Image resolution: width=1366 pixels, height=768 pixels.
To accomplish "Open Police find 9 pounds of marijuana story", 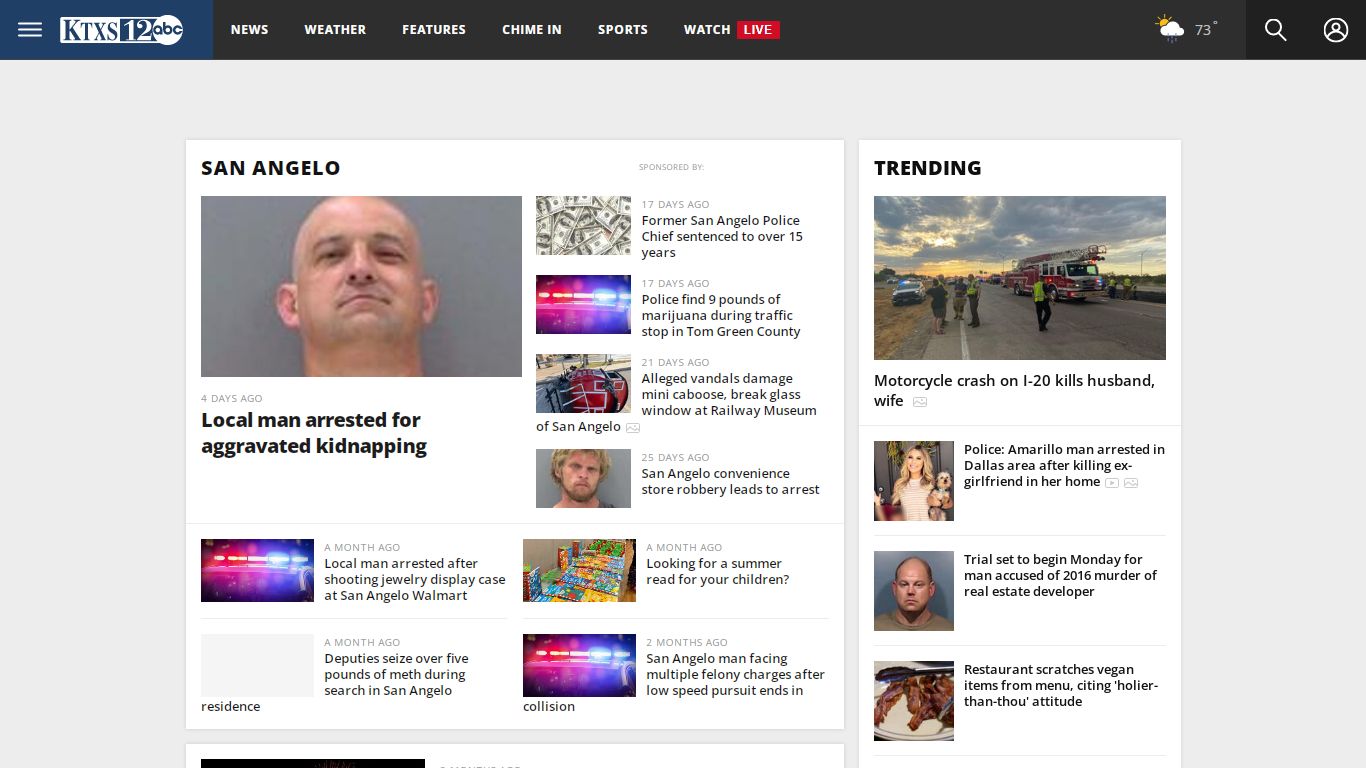I will (721, 316).
